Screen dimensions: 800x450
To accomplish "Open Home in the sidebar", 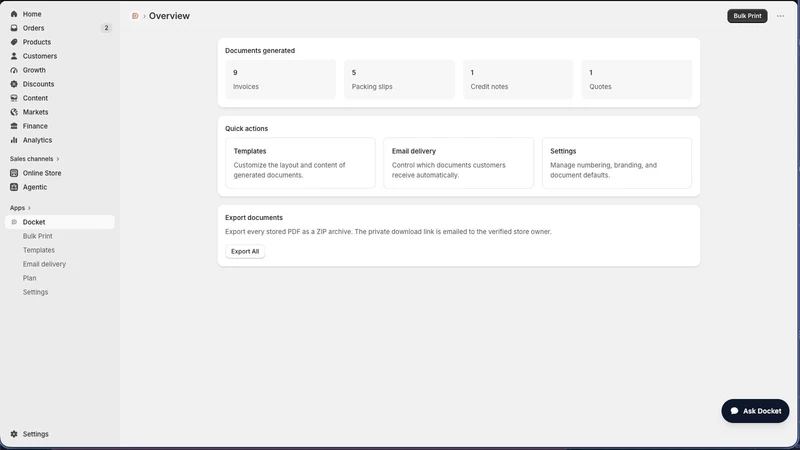I will [x=60, y=14].
